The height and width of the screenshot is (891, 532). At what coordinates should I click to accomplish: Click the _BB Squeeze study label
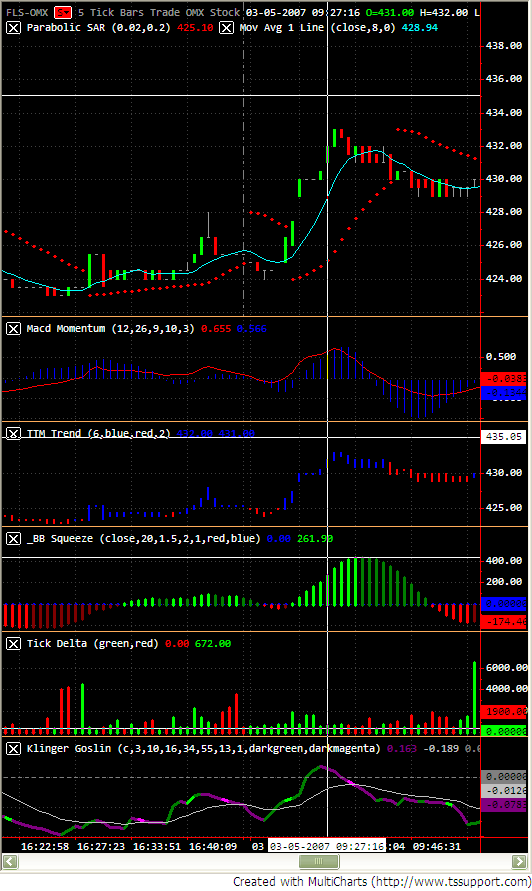[143, 538]
